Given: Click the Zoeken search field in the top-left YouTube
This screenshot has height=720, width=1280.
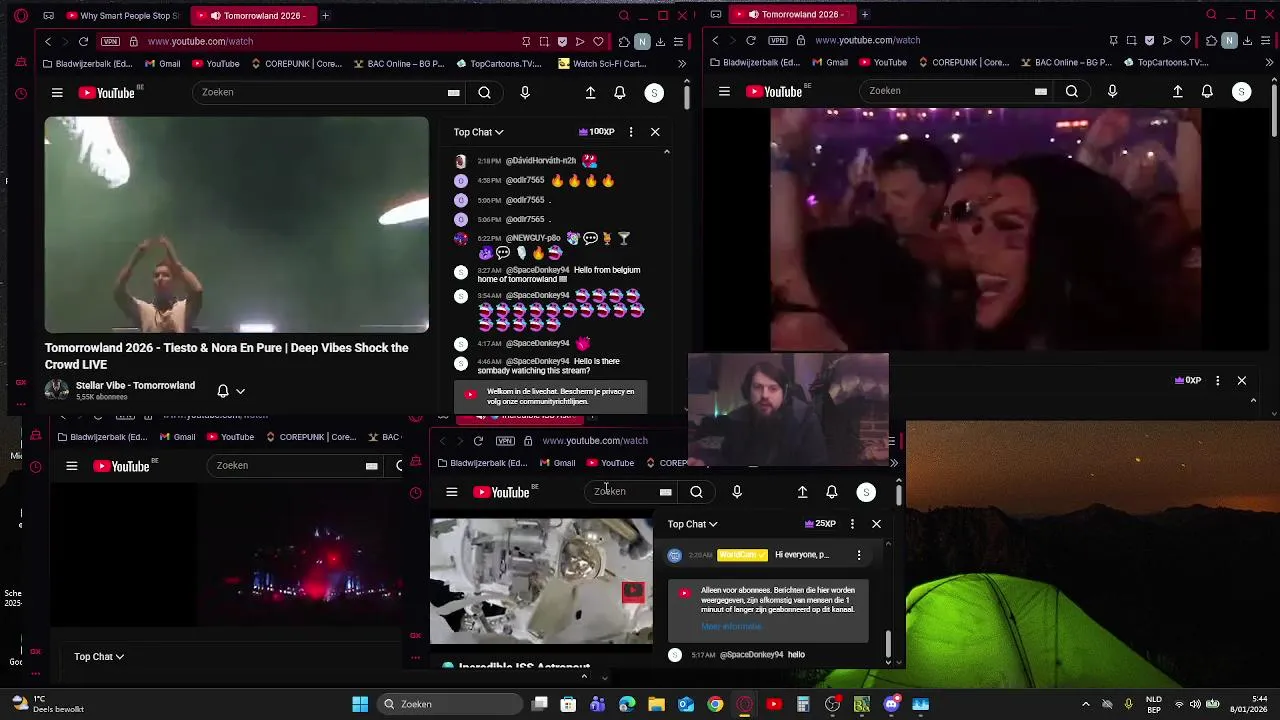Looking at the screenshot, I should click(320, 93).
